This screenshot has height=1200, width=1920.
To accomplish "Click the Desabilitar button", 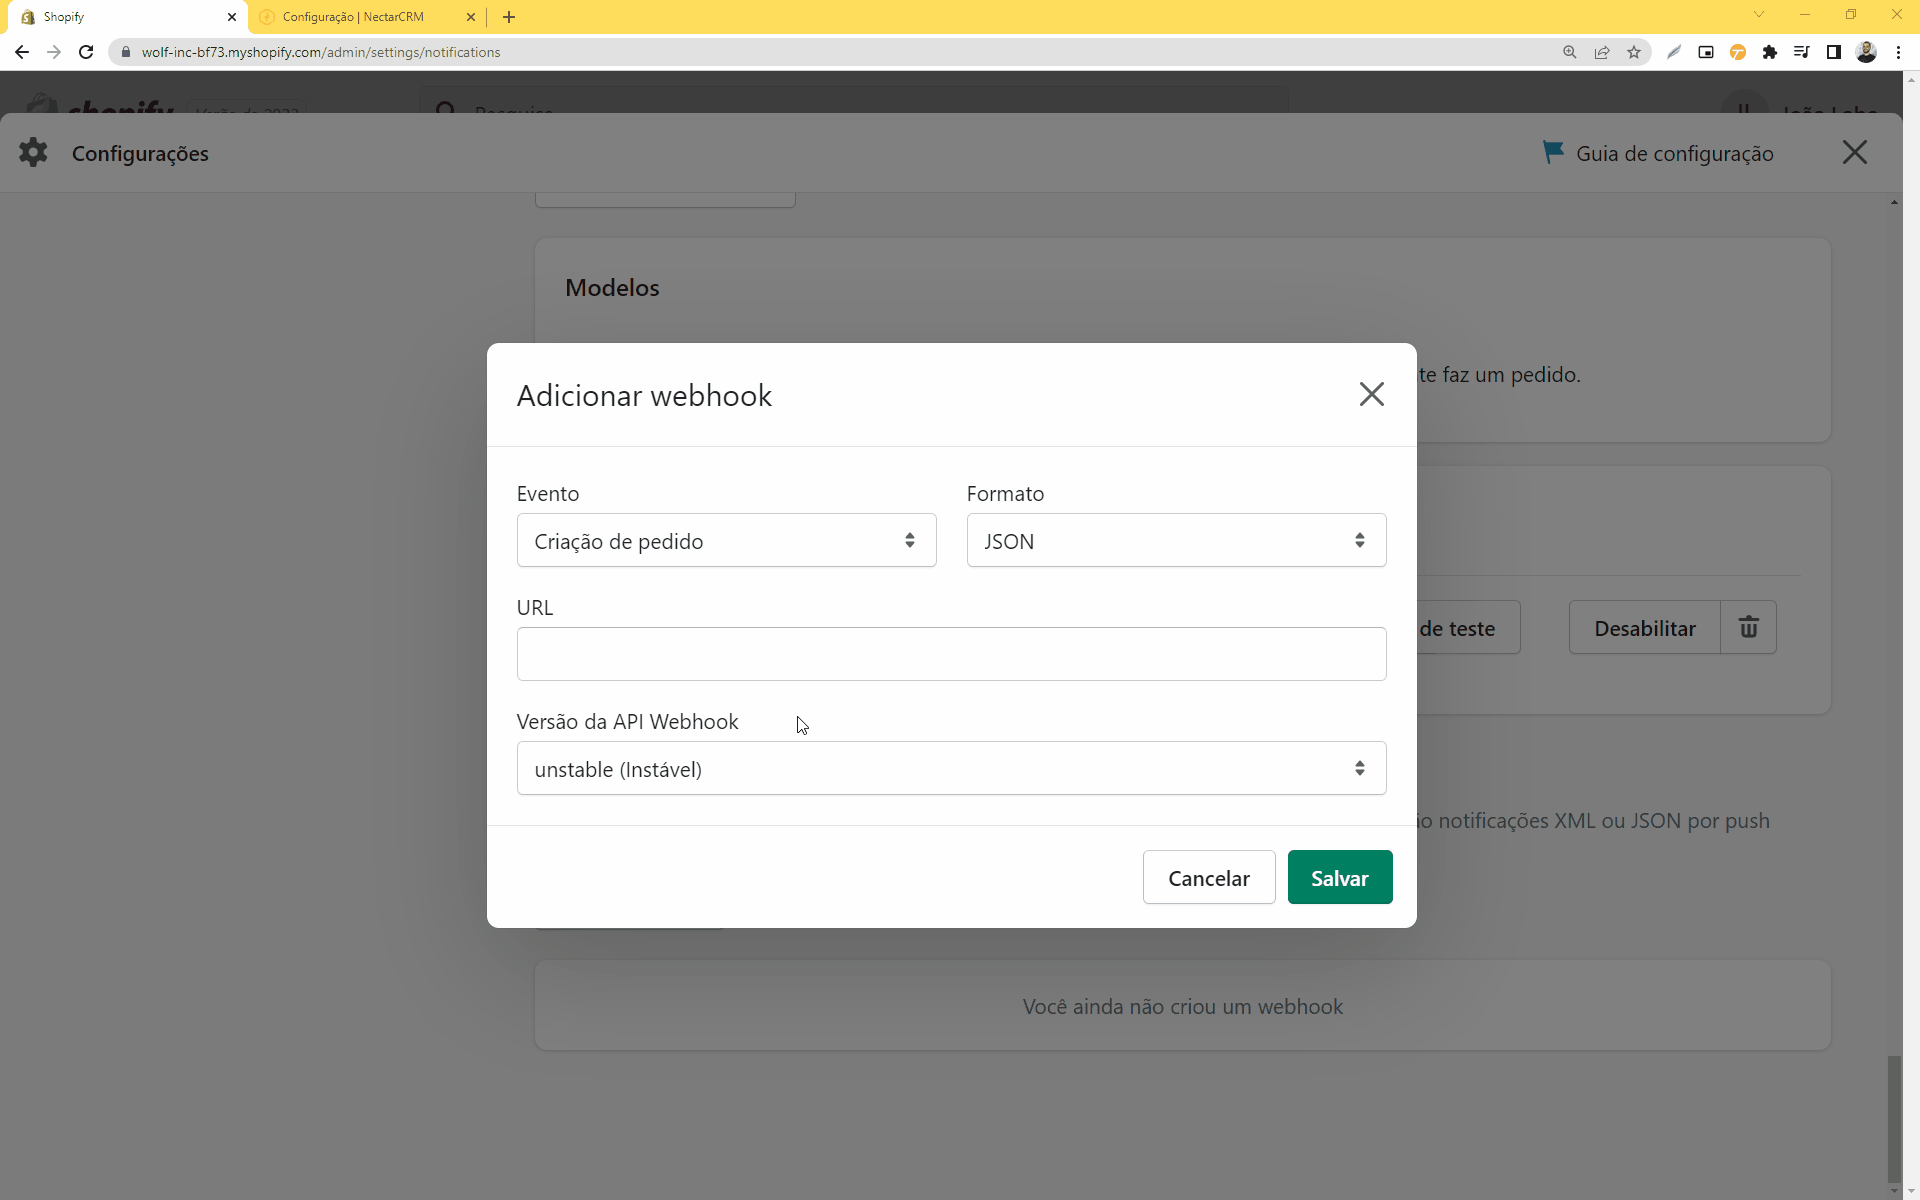I will pyautogui.click(x=1645, y=628).
